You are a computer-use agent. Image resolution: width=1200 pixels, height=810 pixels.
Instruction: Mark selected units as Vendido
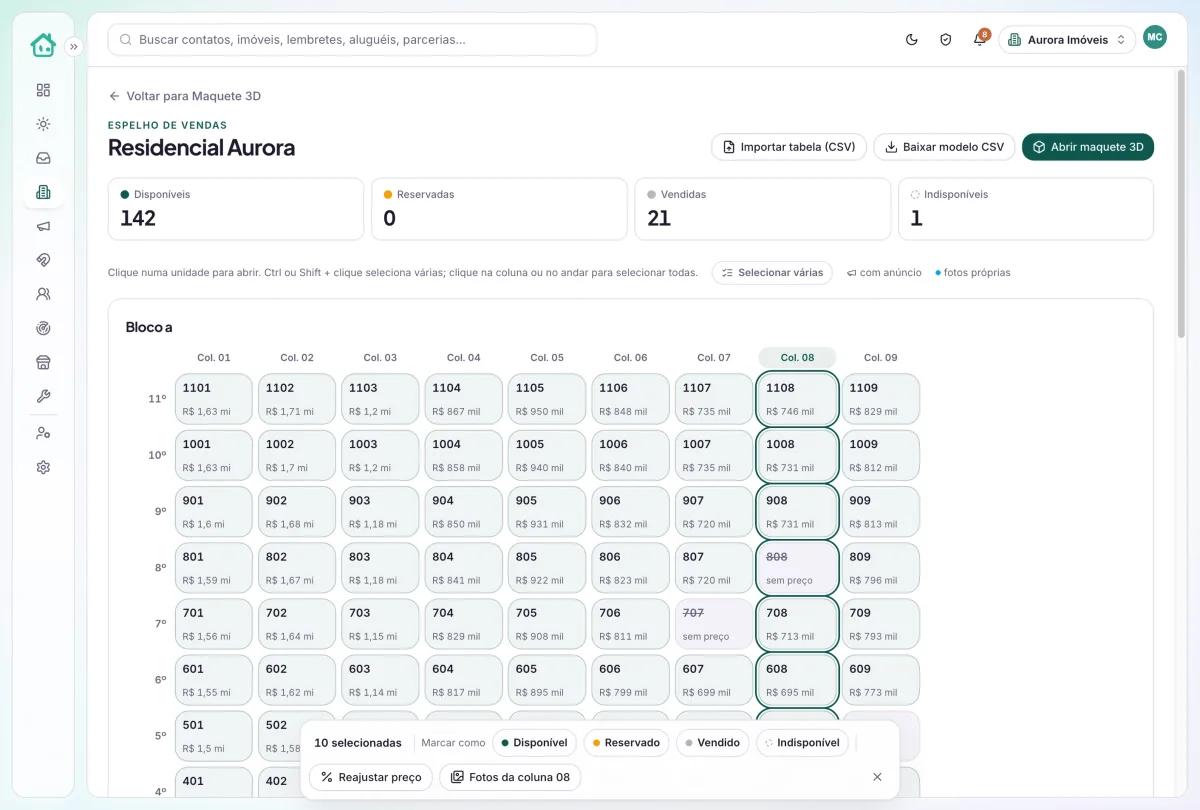pyautogui.click(x=712, y=743)
